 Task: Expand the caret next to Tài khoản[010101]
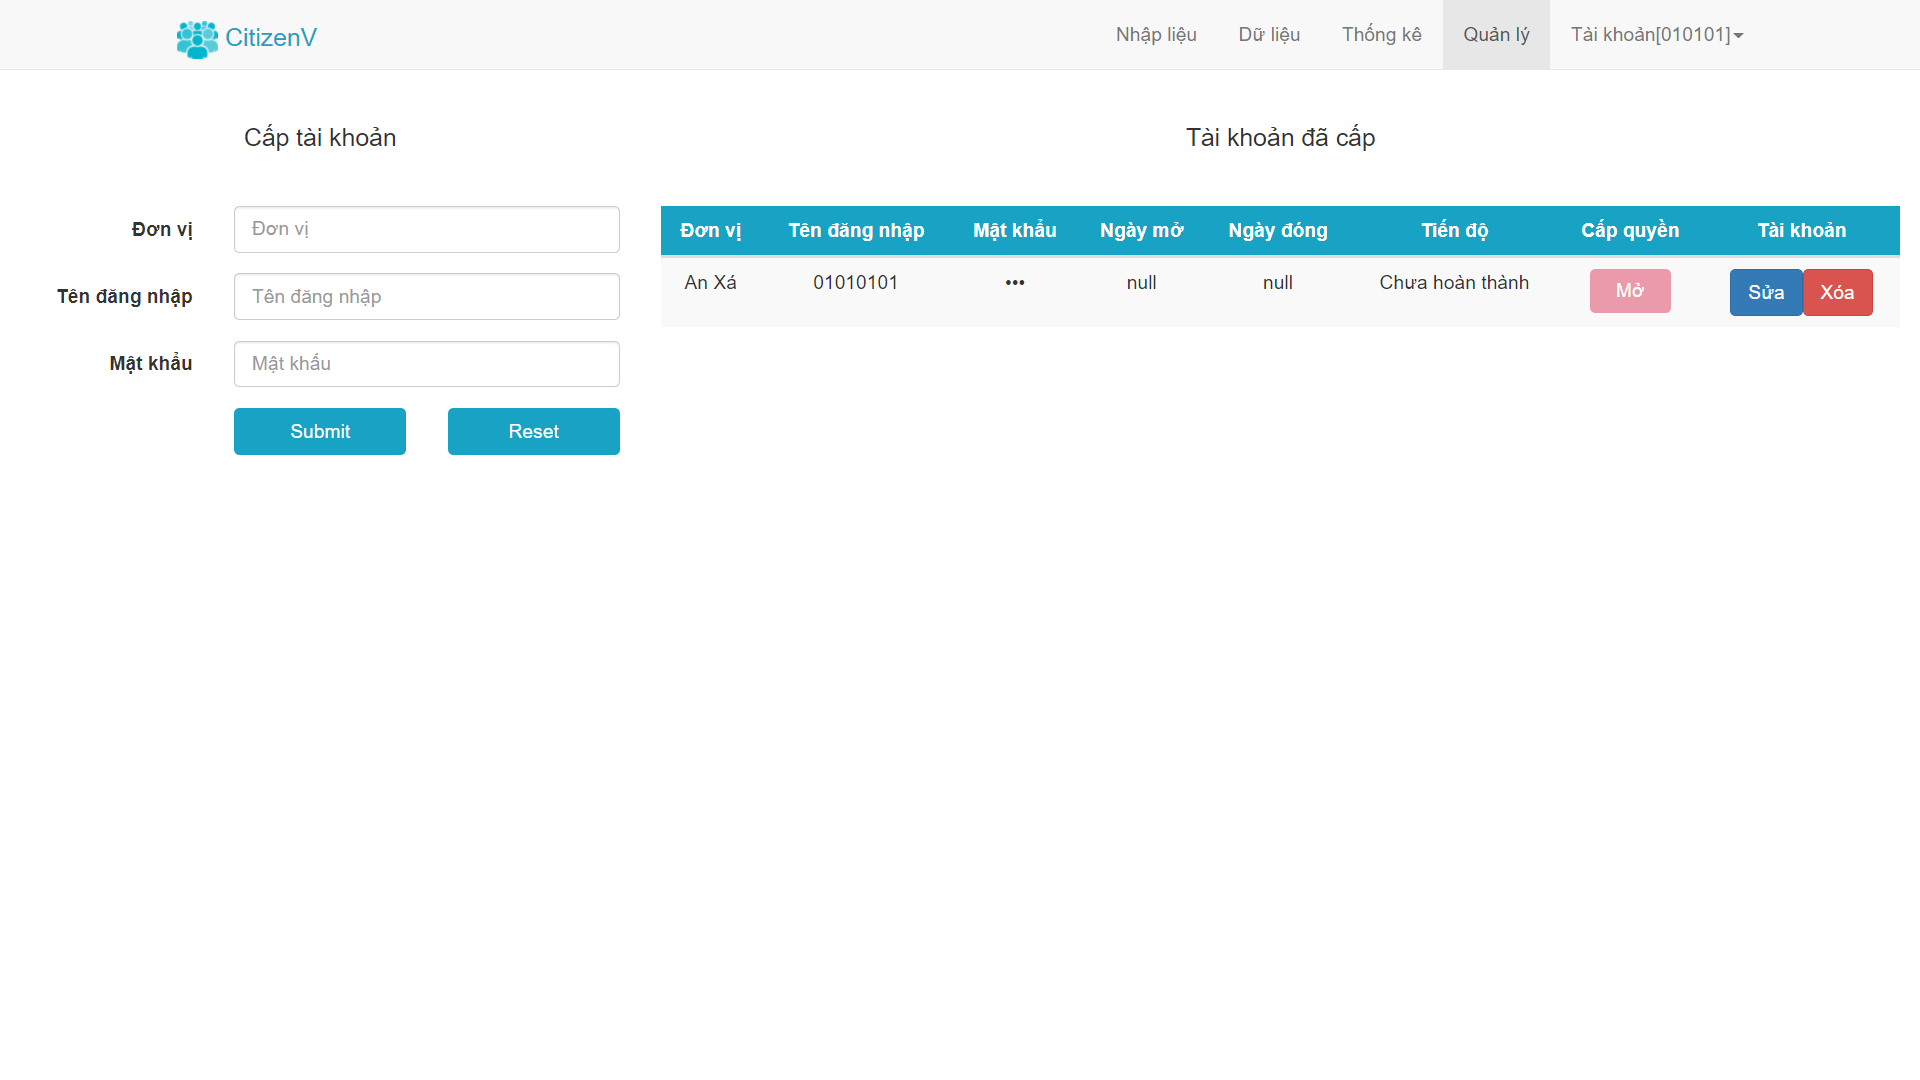point(1737,35)
